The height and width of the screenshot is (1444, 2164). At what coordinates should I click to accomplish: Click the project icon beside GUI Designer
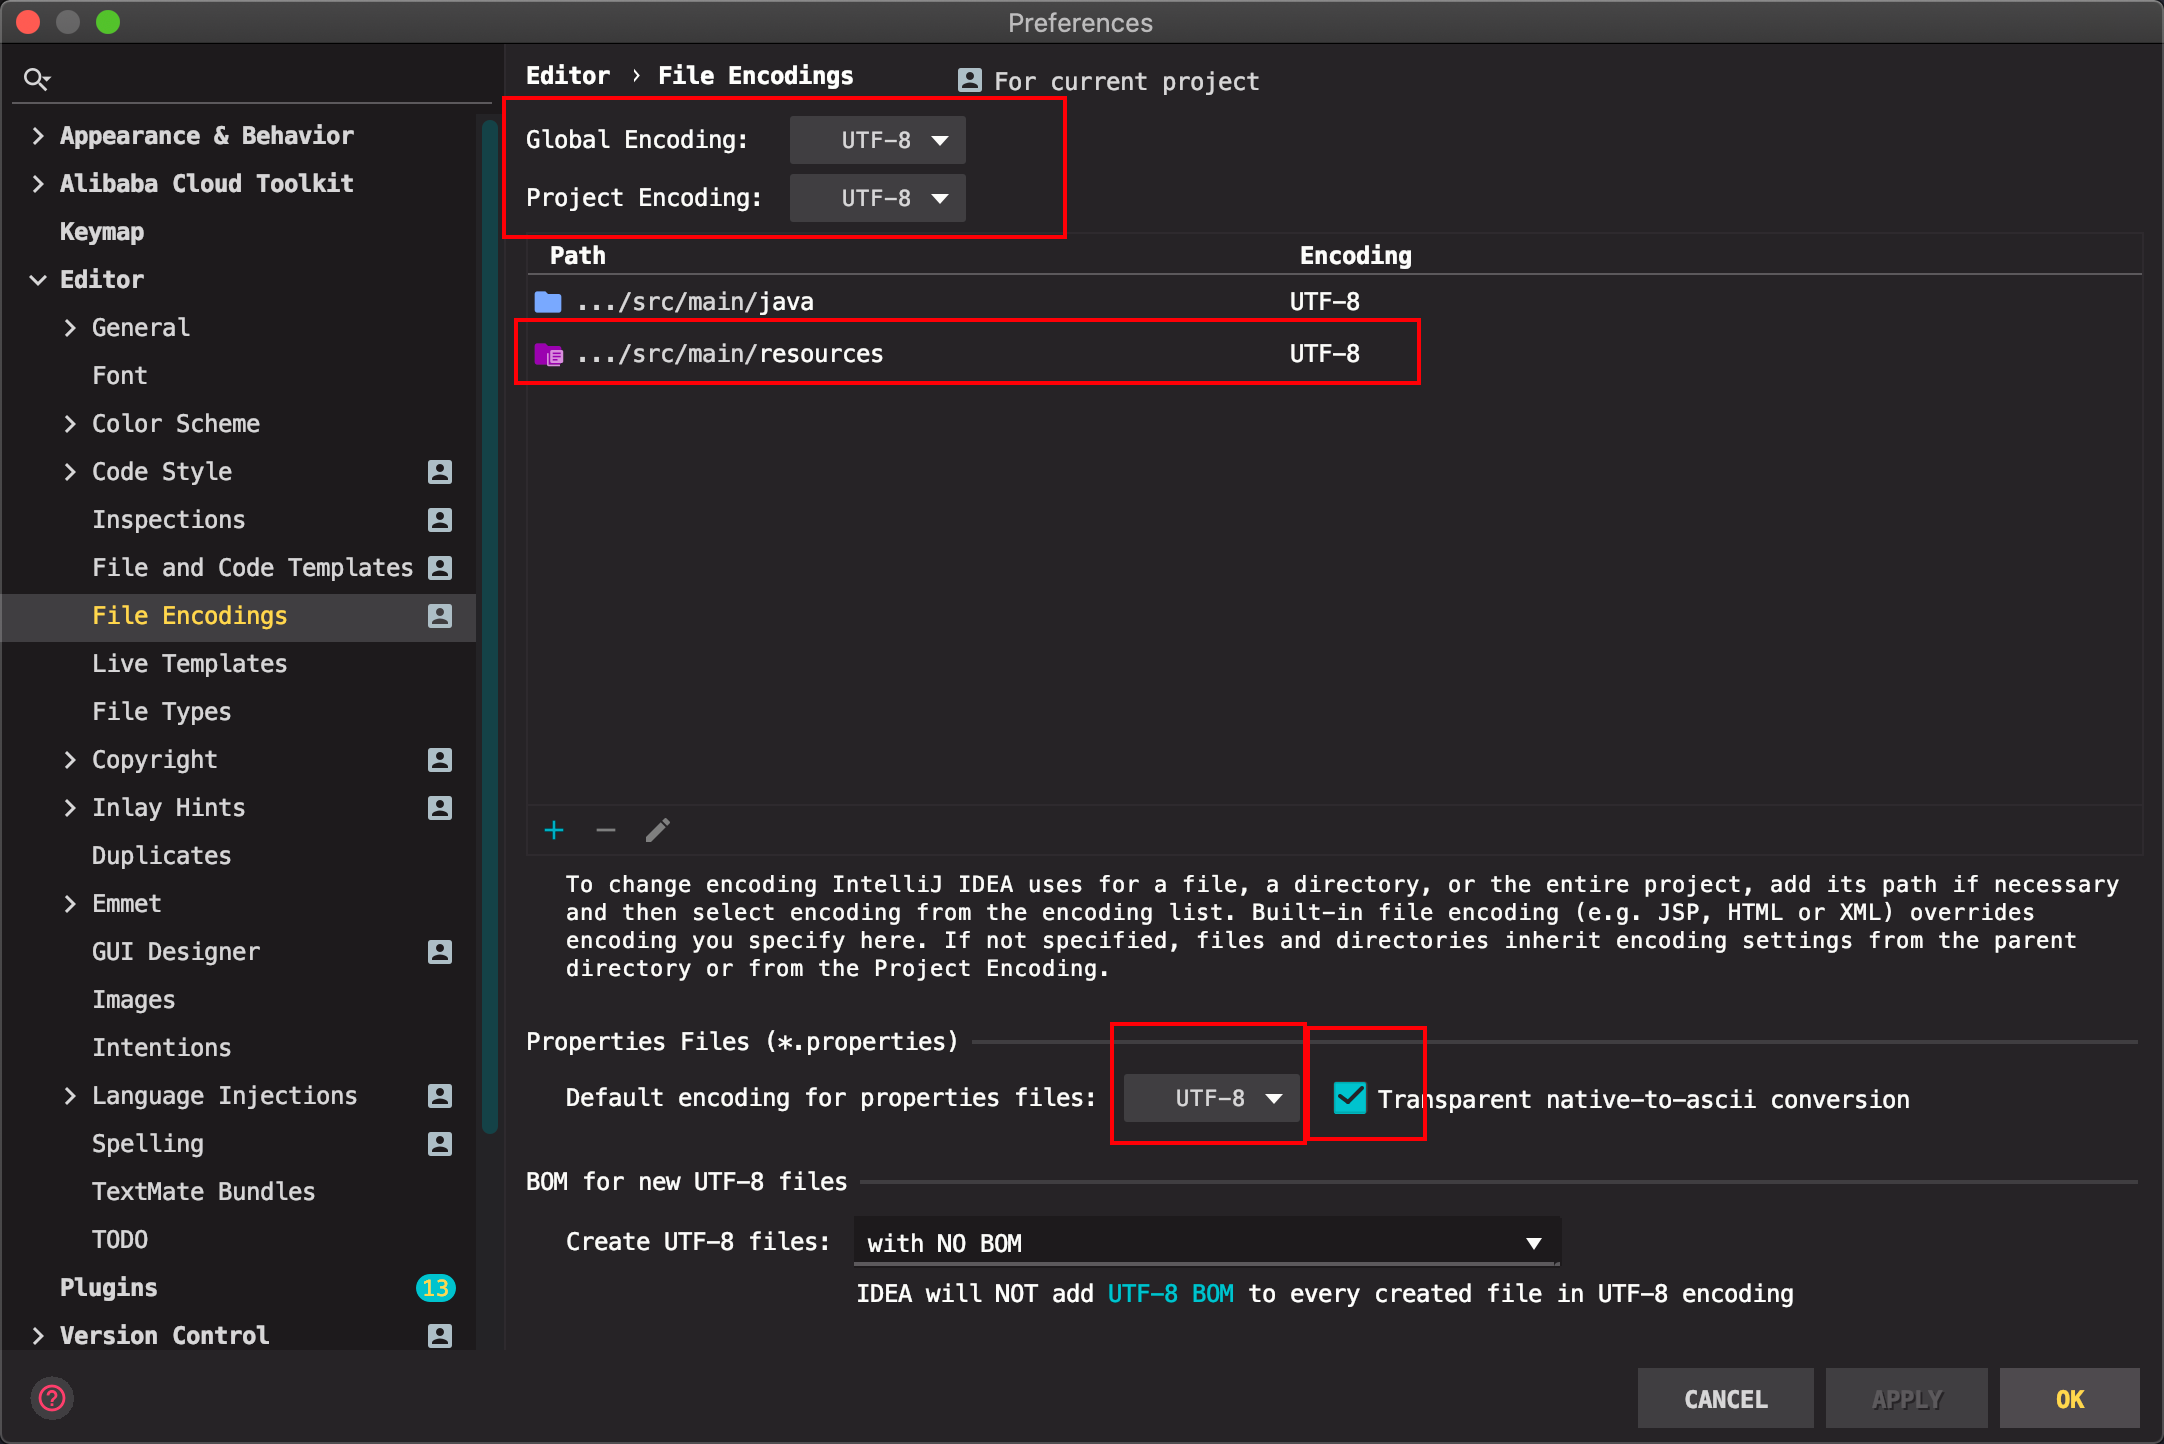pos(440,952)
